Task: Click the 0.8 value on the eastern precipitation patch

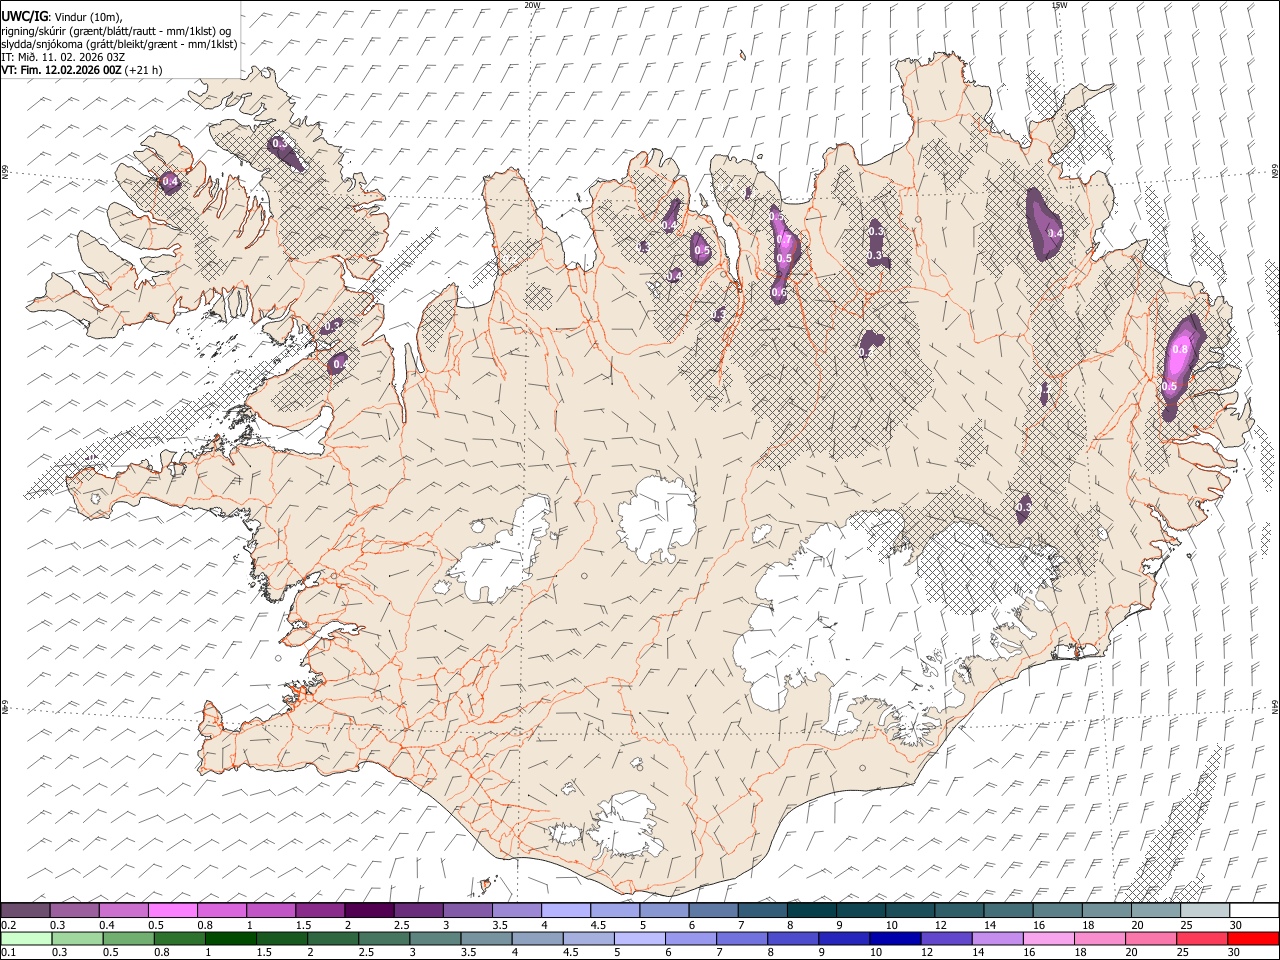Action: [1180, 350]
